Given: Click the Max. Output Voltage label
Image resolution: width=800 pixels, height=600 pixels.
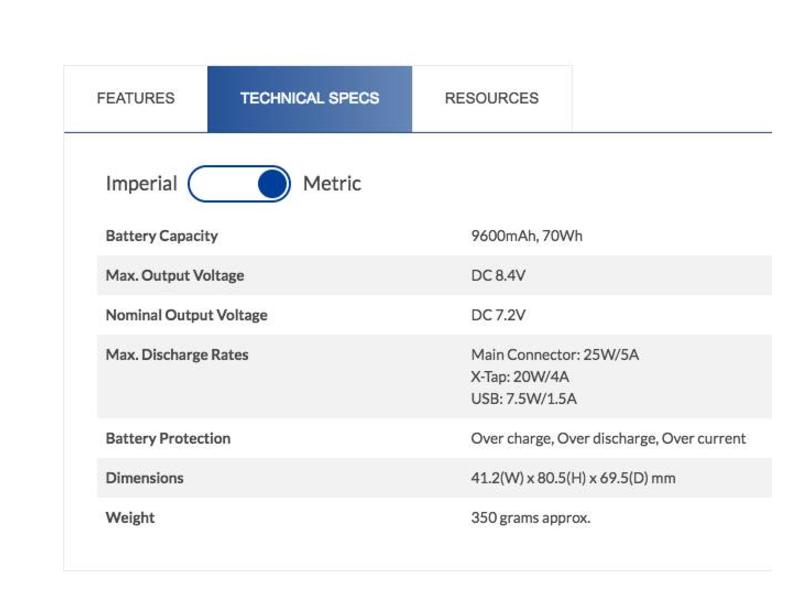Looking at the screenshot, I should [x=174, y=276].
